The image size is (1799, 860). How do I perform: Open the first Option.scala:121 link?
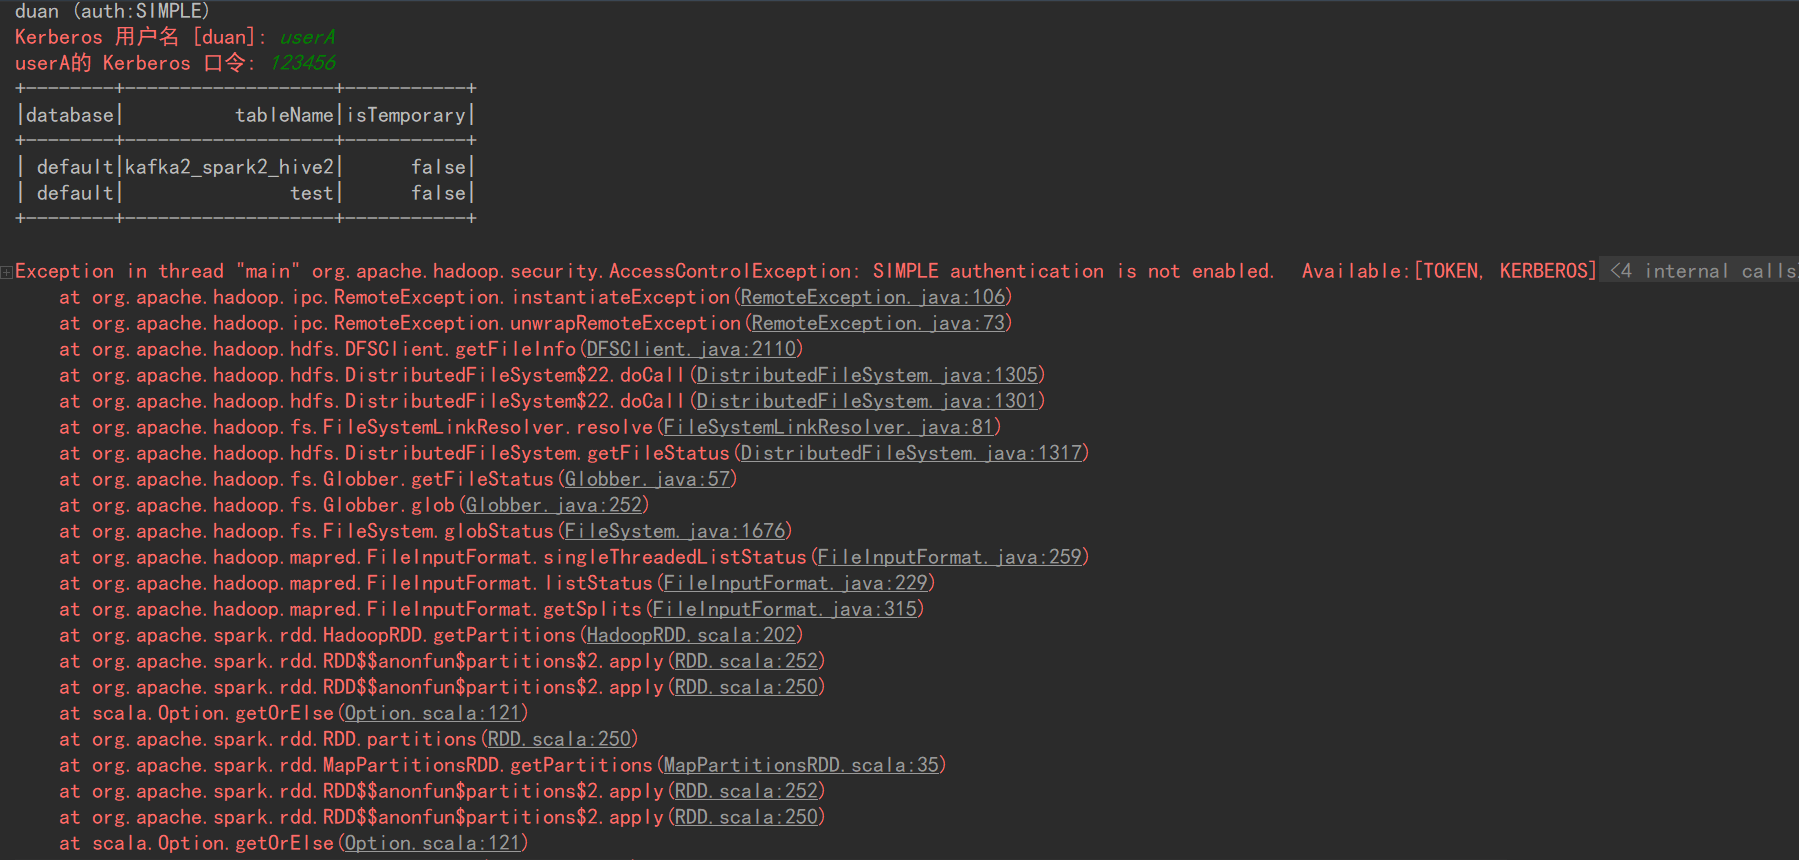click(433, 713)
